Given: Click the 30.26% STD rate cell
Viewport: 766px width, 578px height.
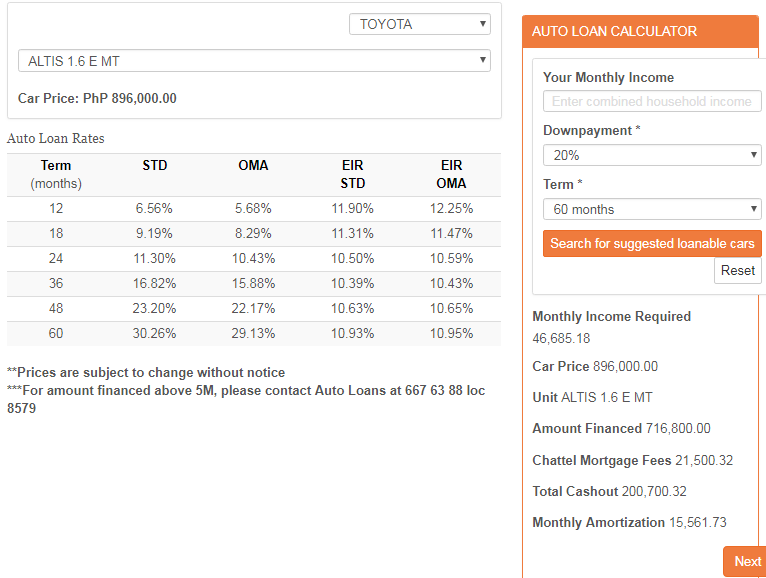Looking at the screenshot, I should [x=154, y=333].
